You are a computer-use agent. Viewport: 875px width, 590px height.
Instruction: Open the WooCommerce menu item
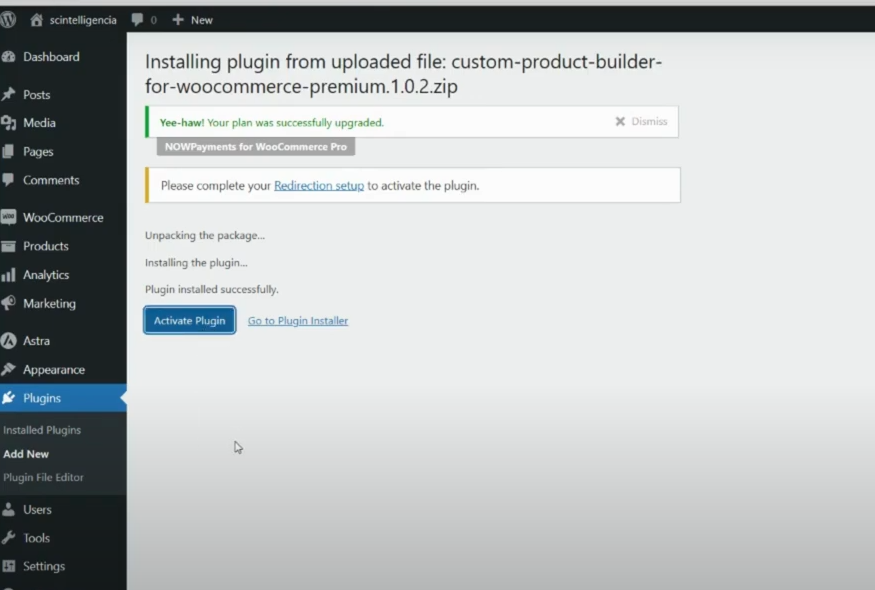click(x=63, y=217)
